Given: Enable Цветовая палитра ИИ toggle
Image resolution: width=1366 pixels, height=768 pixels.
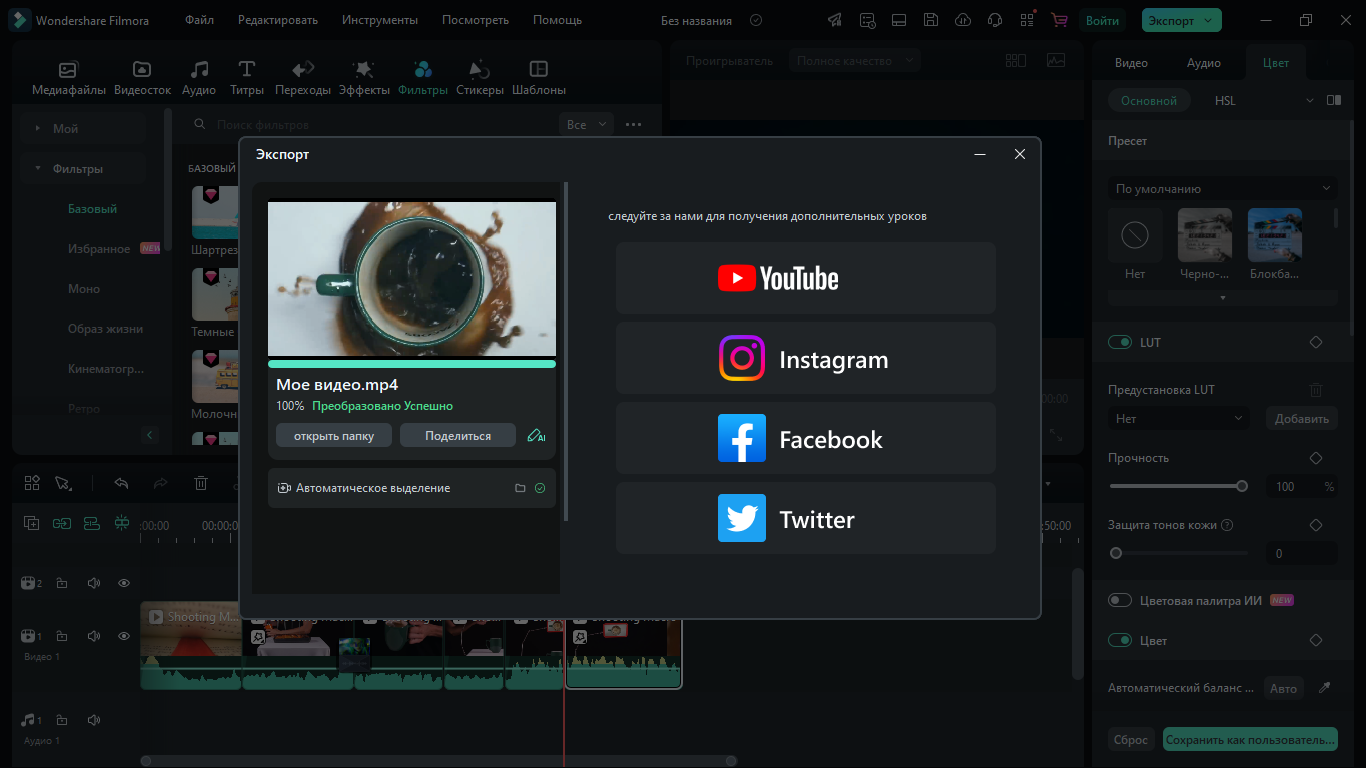Looking at the screenshot, I should (x=1120, y=600).
